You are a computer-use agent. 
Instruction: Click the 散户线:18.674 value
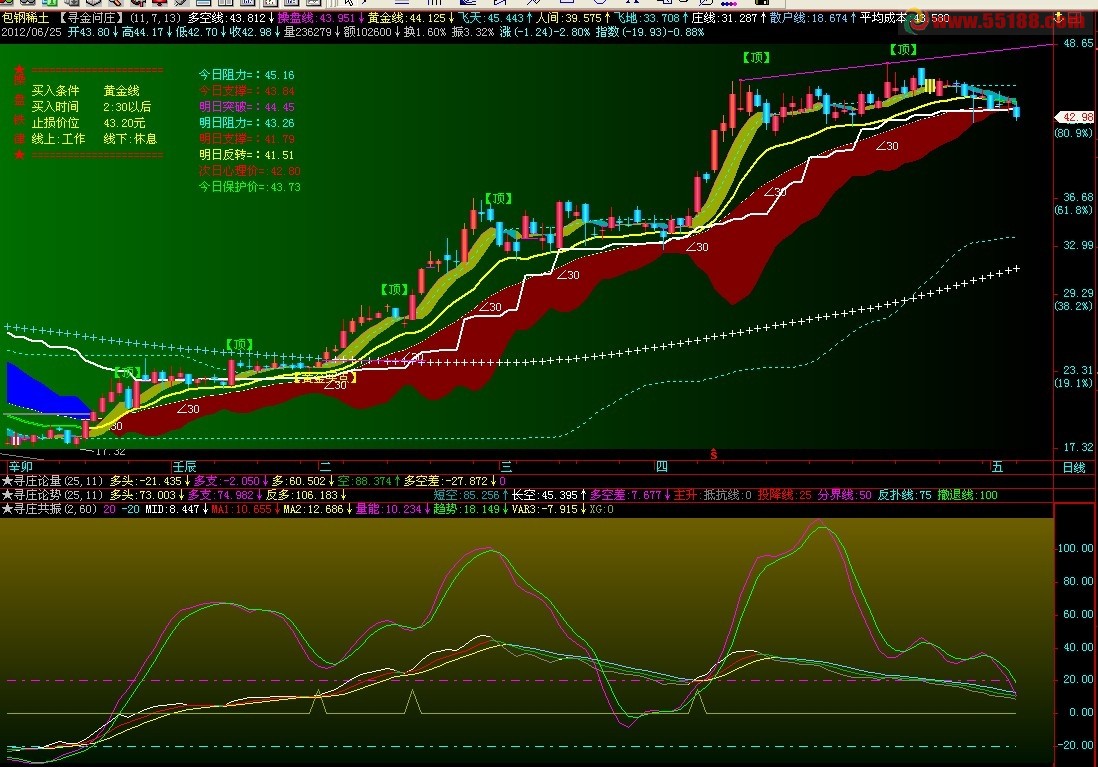pyautogui.click(x=809, y=18)
